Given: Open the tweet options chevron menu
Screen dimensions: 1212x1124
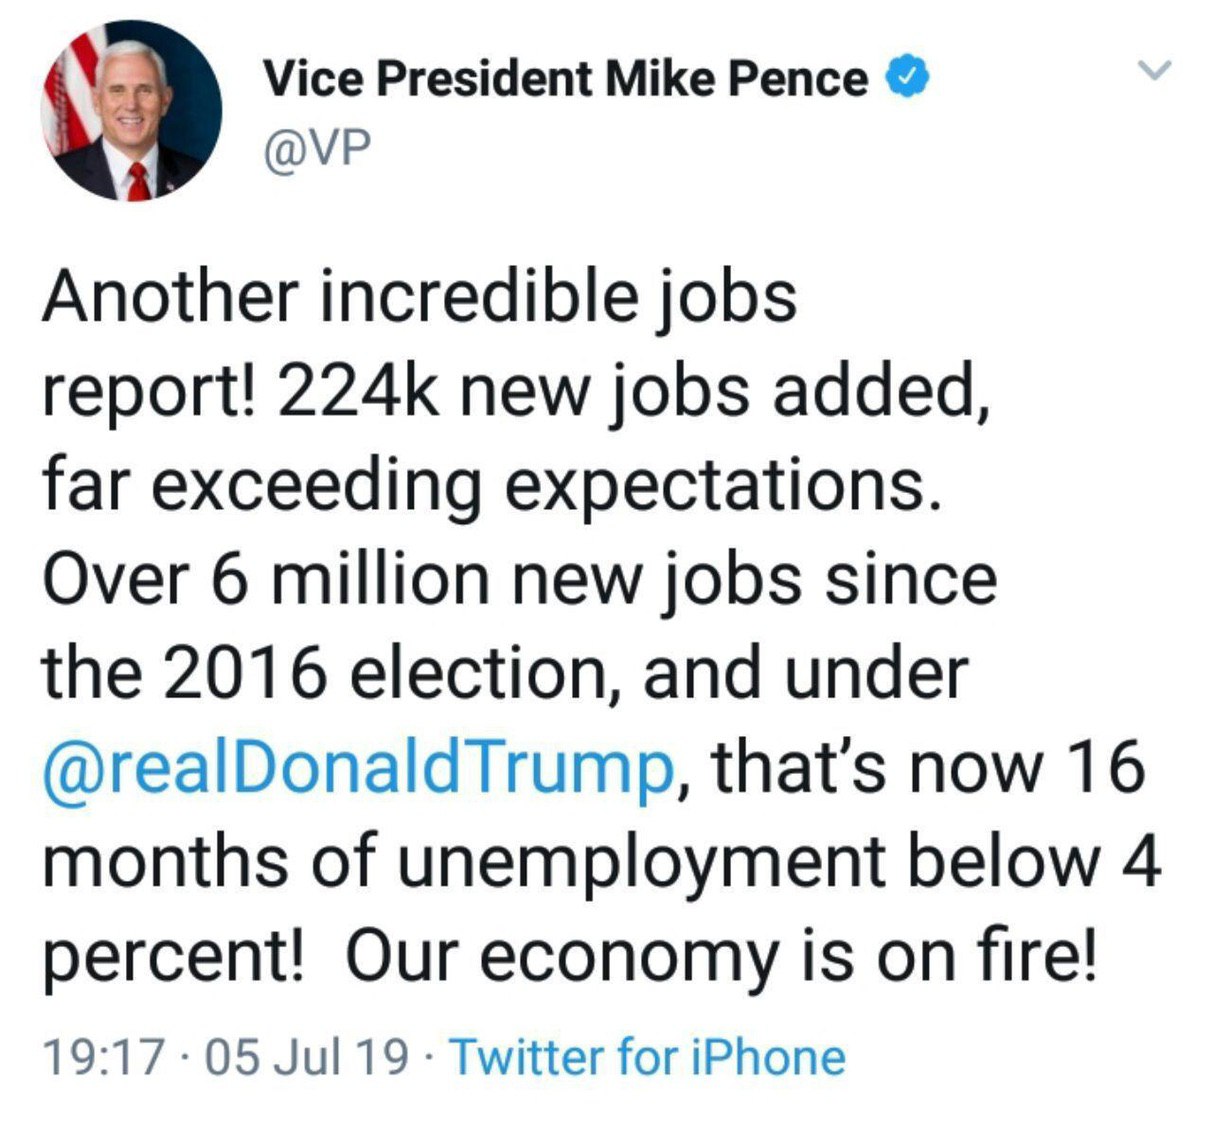Looking at the screenshot, I should click(x=1156, y=71).
